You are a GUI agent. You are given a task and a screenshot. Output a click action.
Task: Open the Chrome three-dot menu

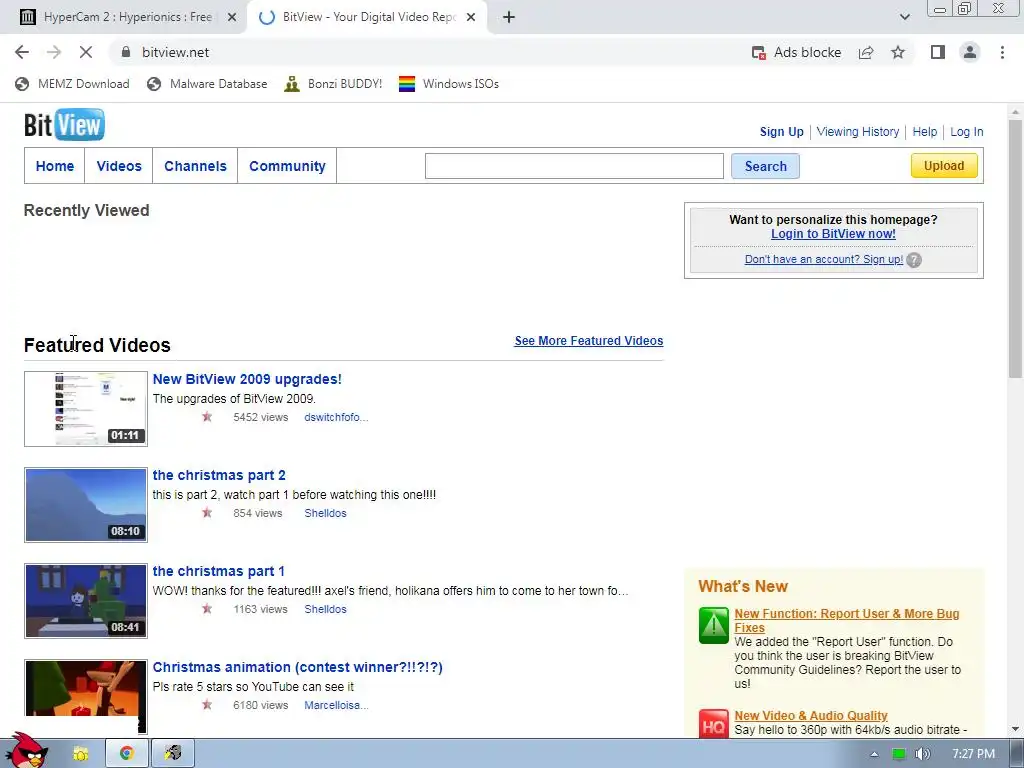[x=1002, y=52]
